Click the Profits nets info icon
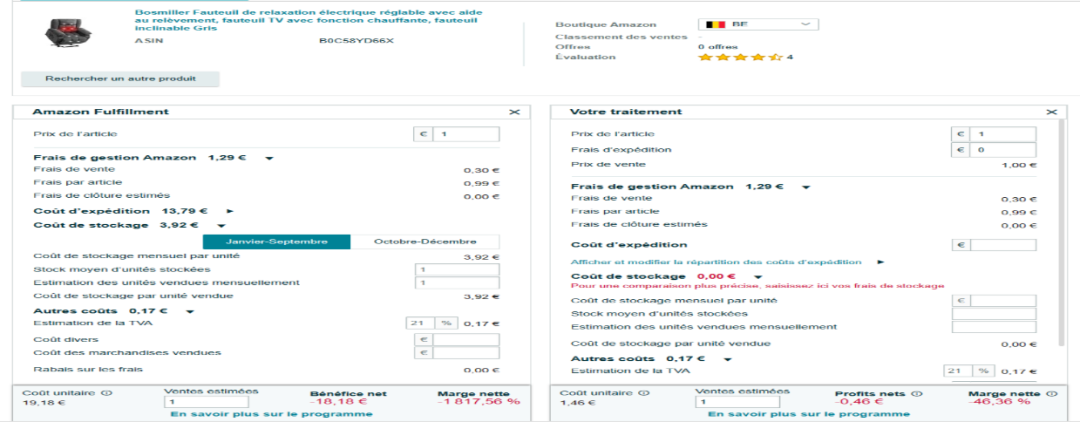 coord(917,394)
